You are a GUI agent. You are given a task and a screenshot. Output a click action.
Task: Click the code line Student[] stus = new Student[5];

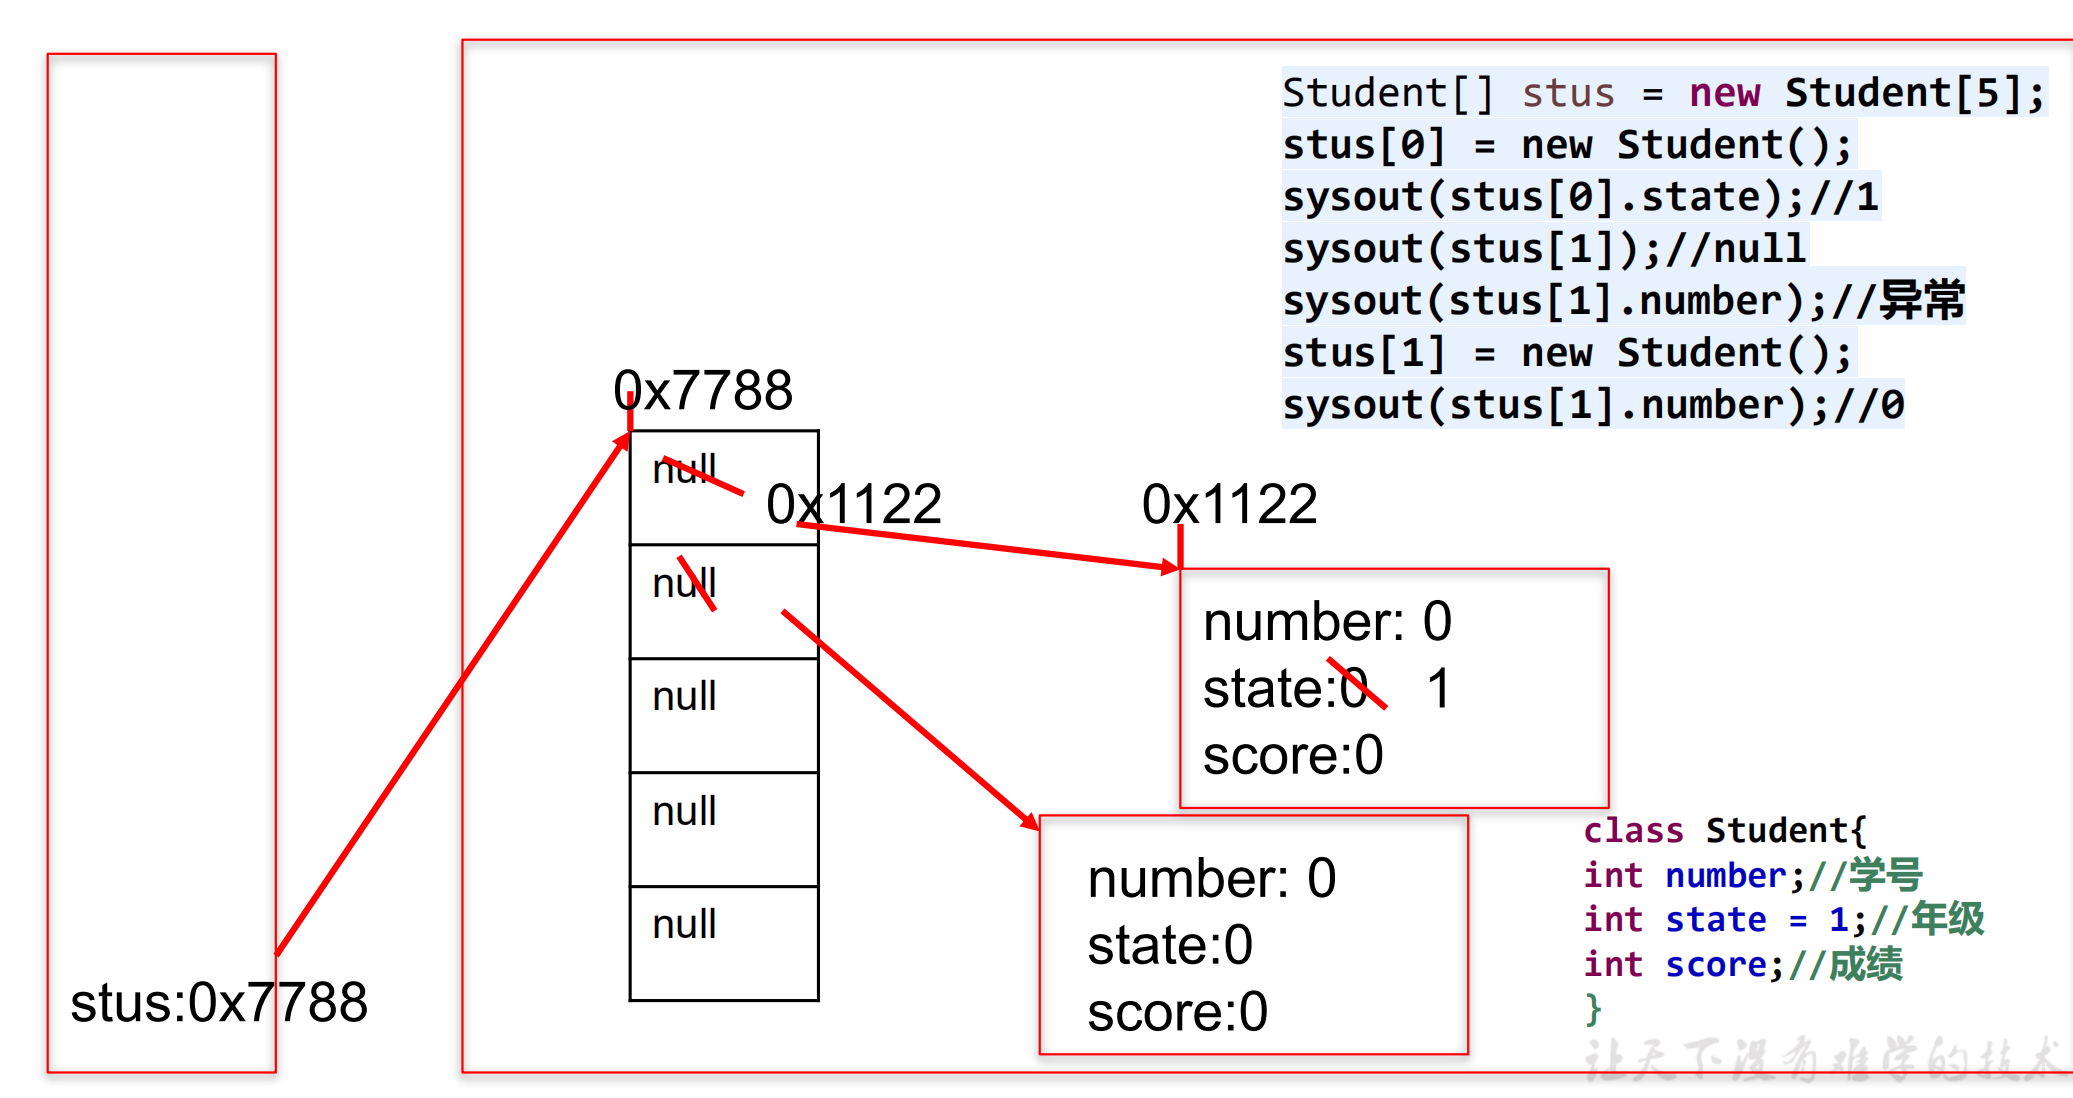(x=1664, y=93)
